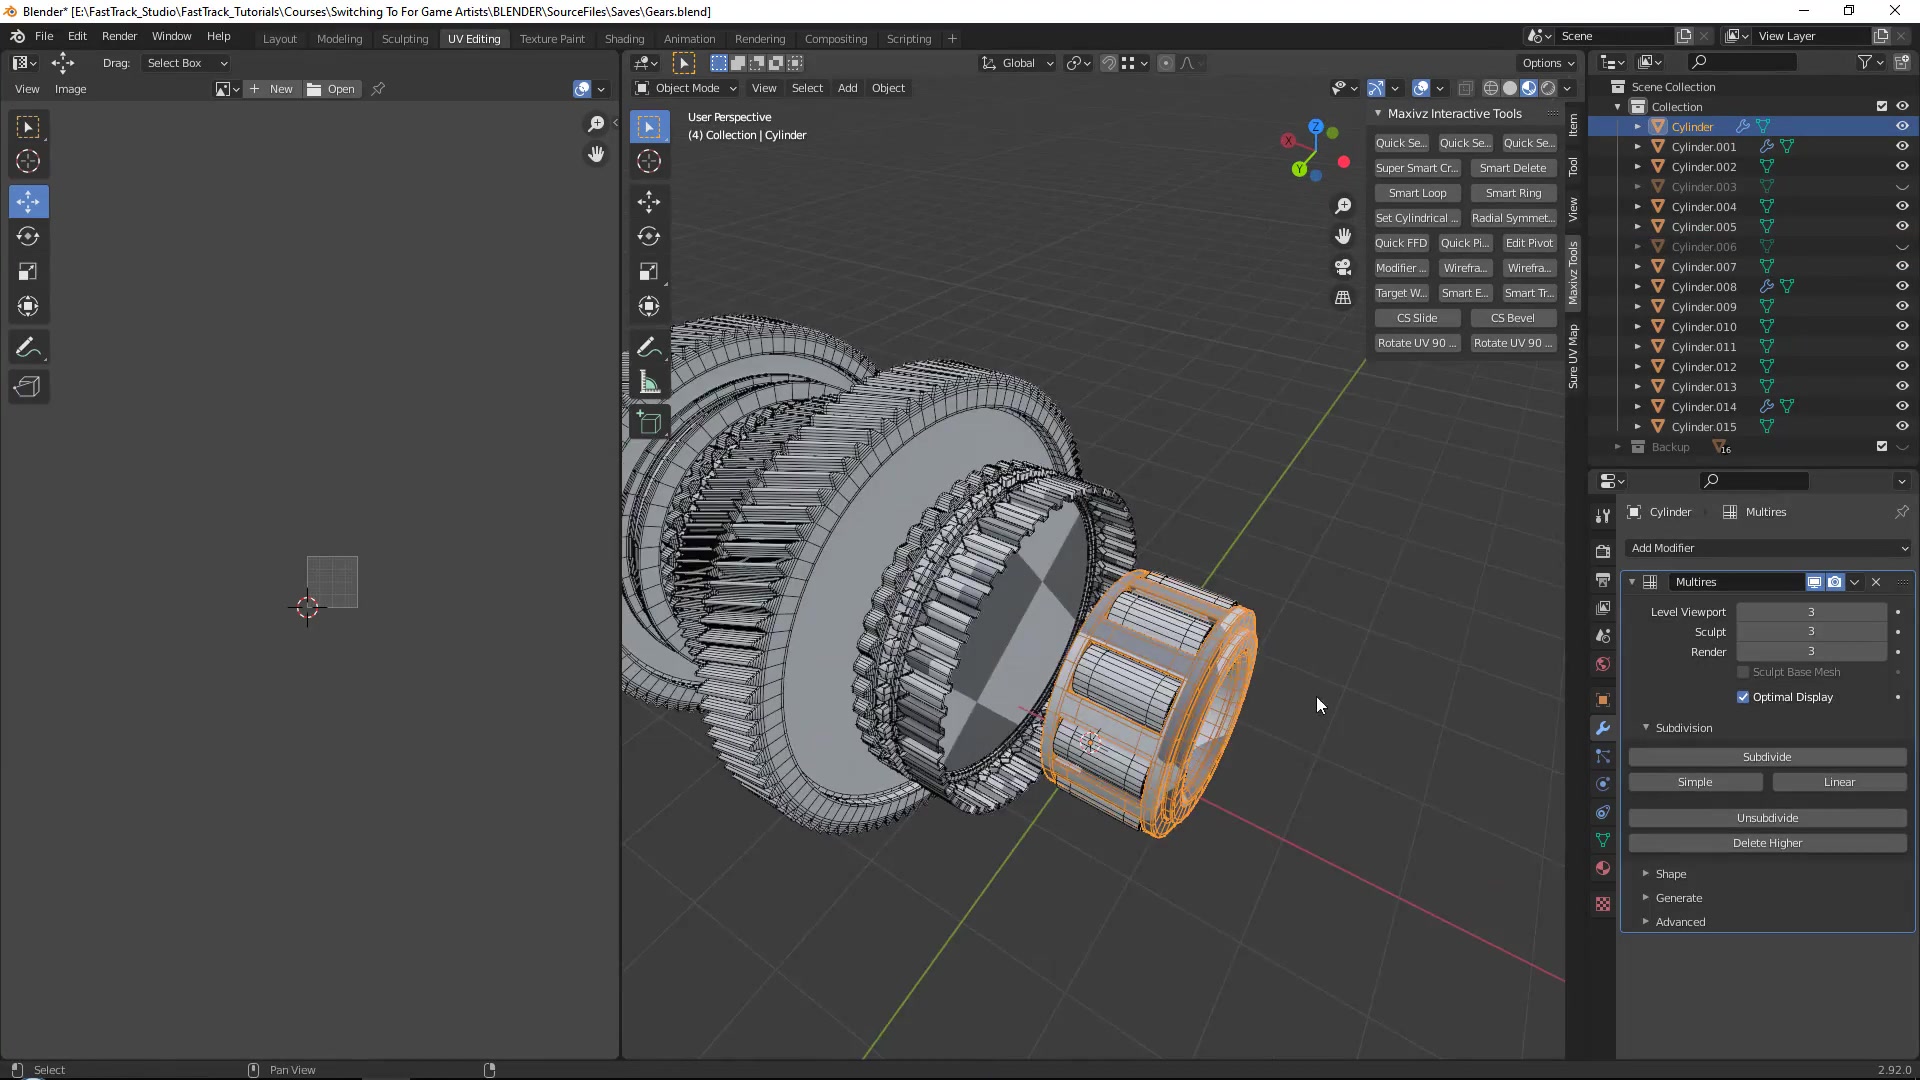The width and height of the screenshot is (1920, 1080).
Task: Expand the Generate panel
Action: pos(1678,898)
